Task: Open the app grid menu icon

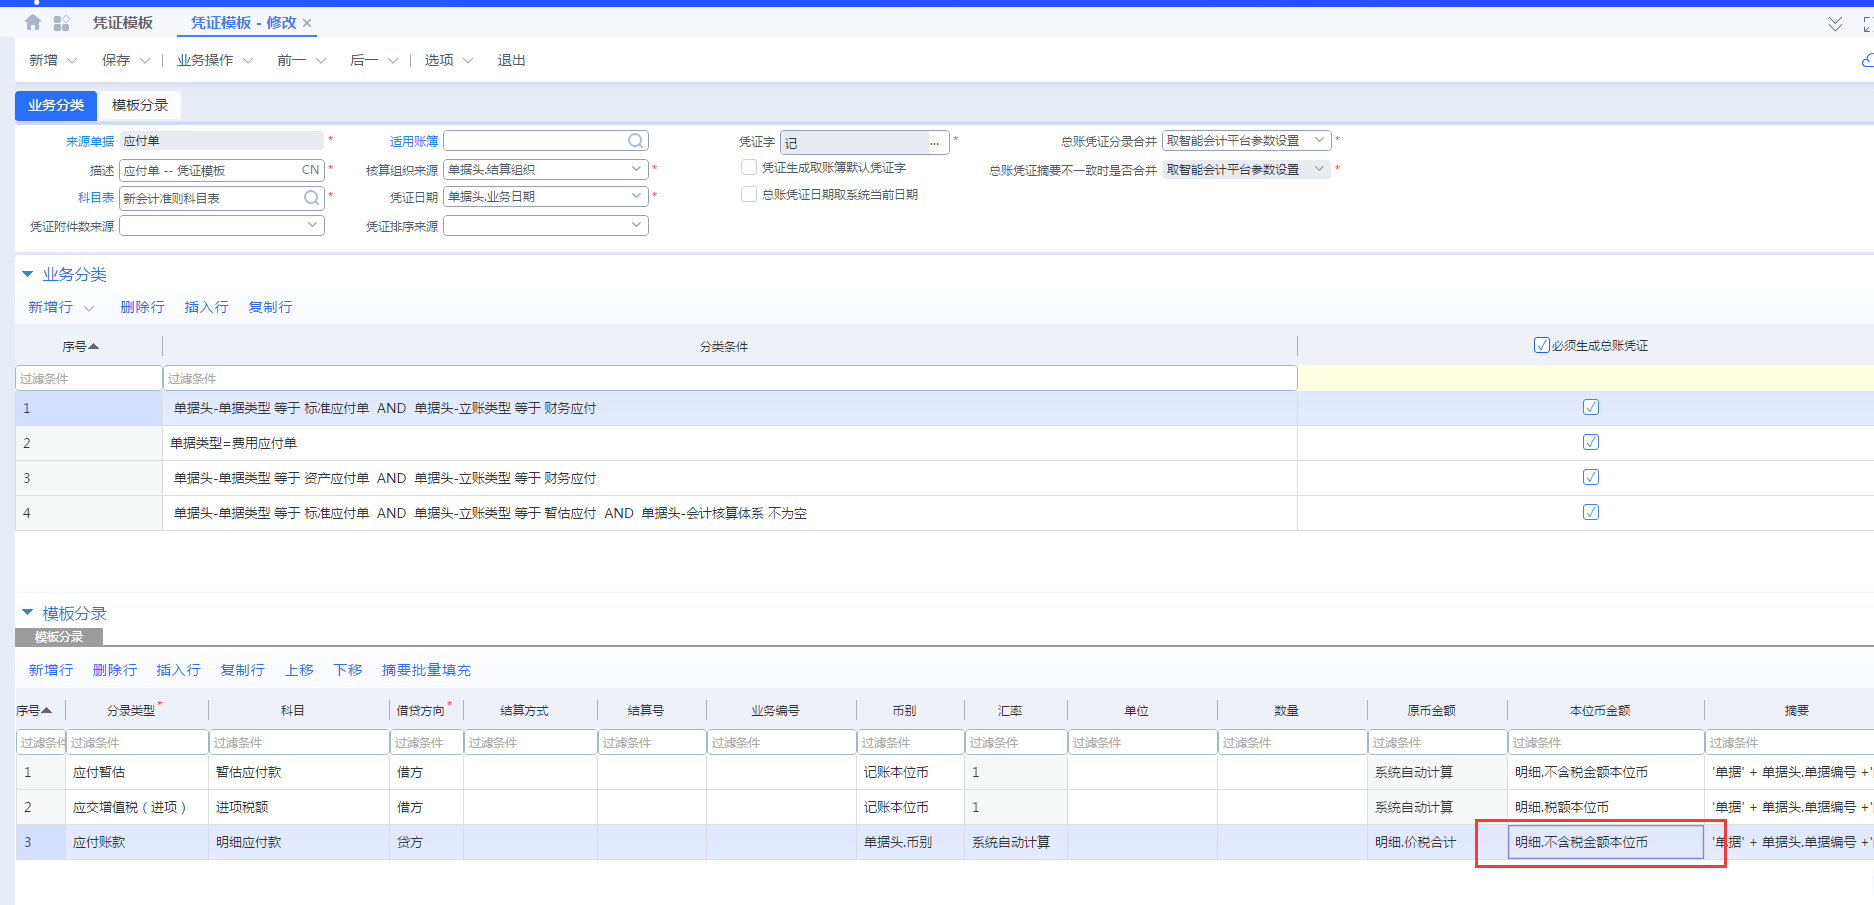Action: [61, 23]
